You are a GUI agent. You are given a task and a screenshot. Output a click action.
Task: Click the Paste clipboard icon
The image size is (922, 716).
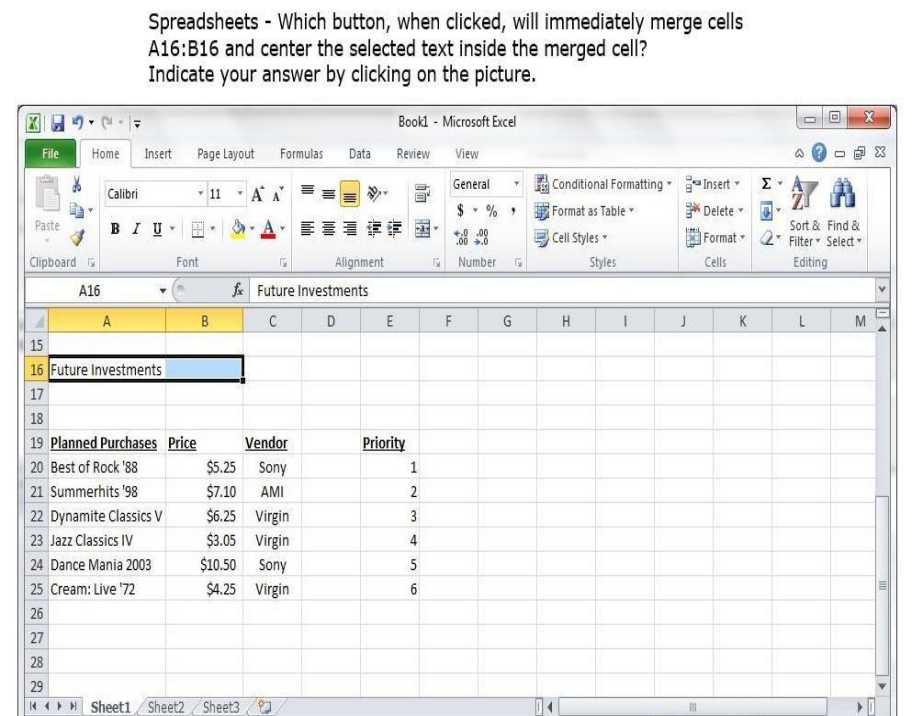[x=47, y=194]
